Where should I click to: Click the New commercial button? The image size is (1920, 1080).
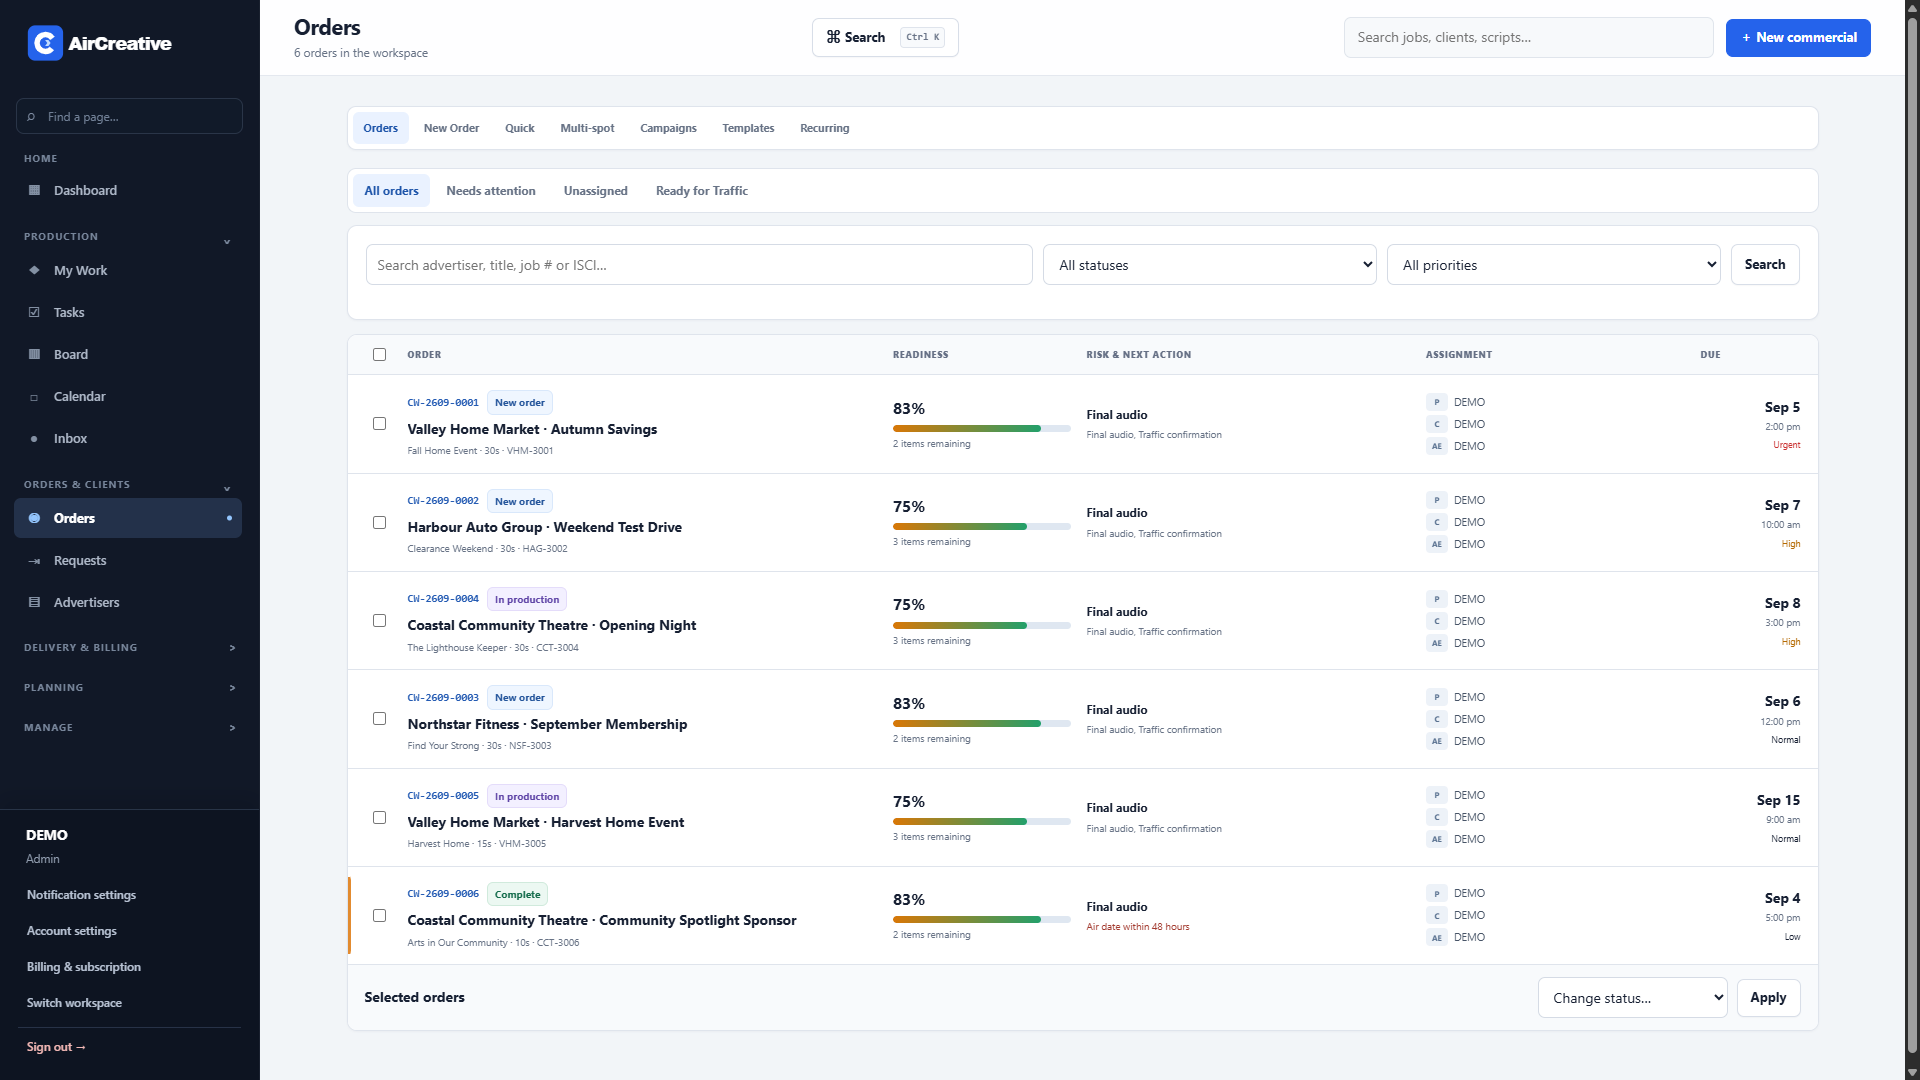[x=1798, y=38]
